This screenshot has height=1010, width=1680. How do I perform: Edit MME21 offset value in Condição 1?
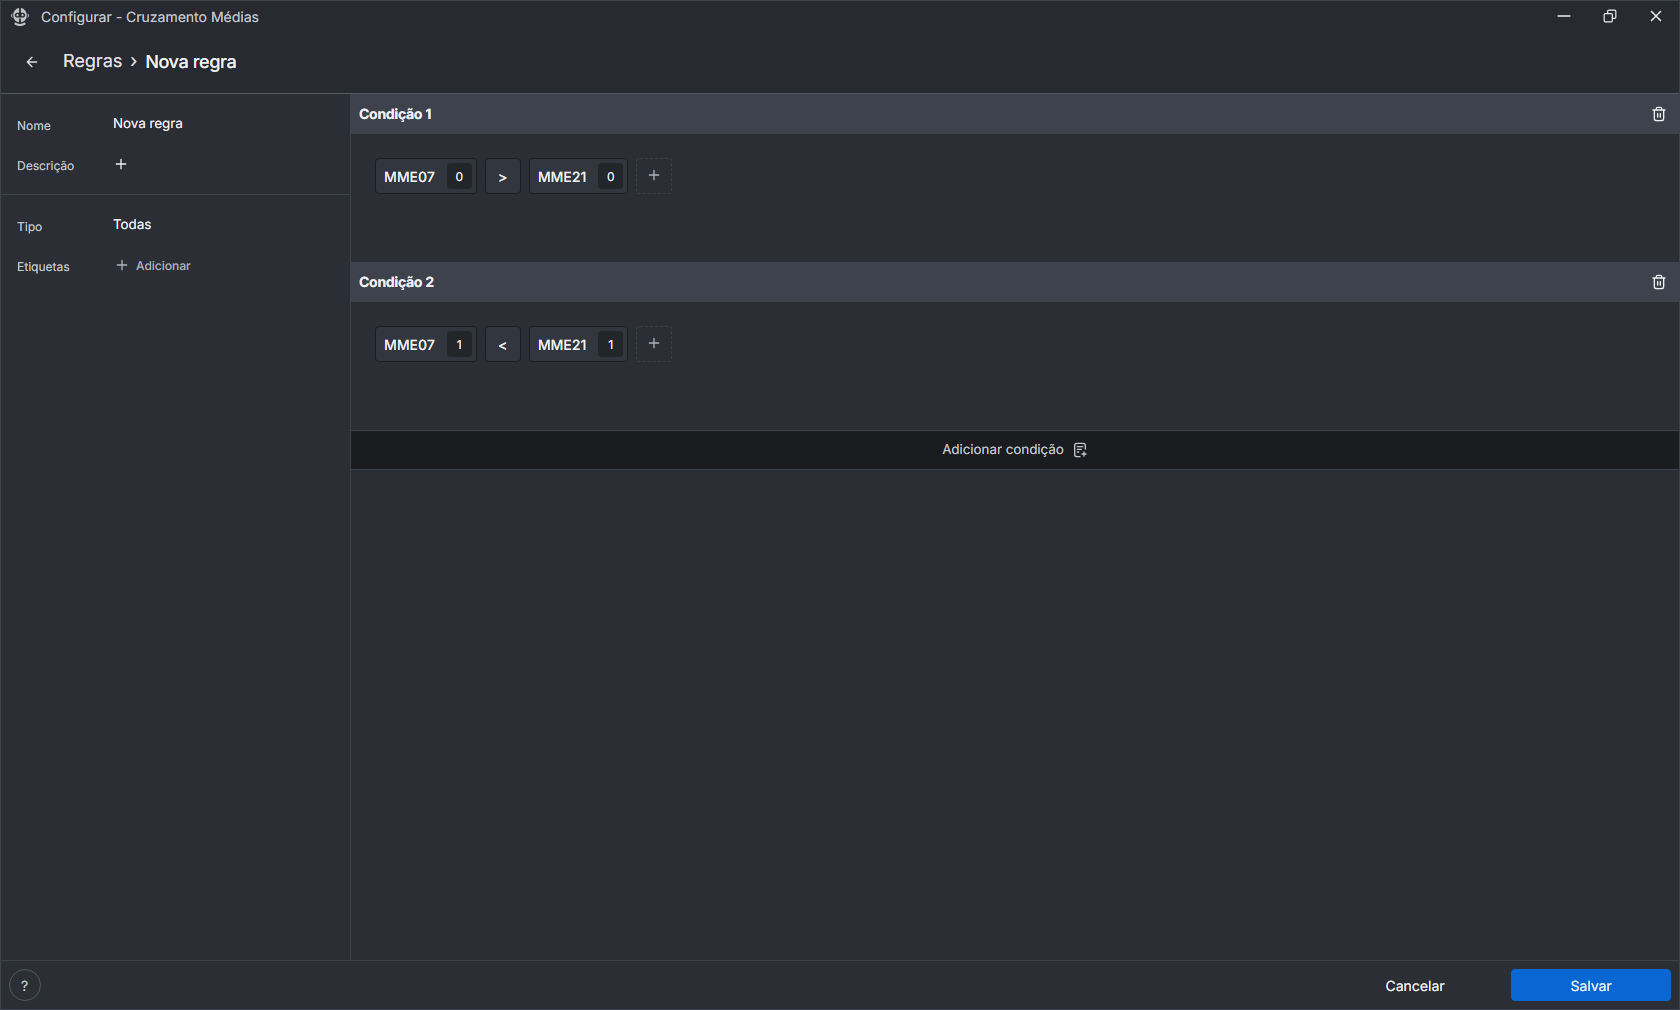(610, 177)
